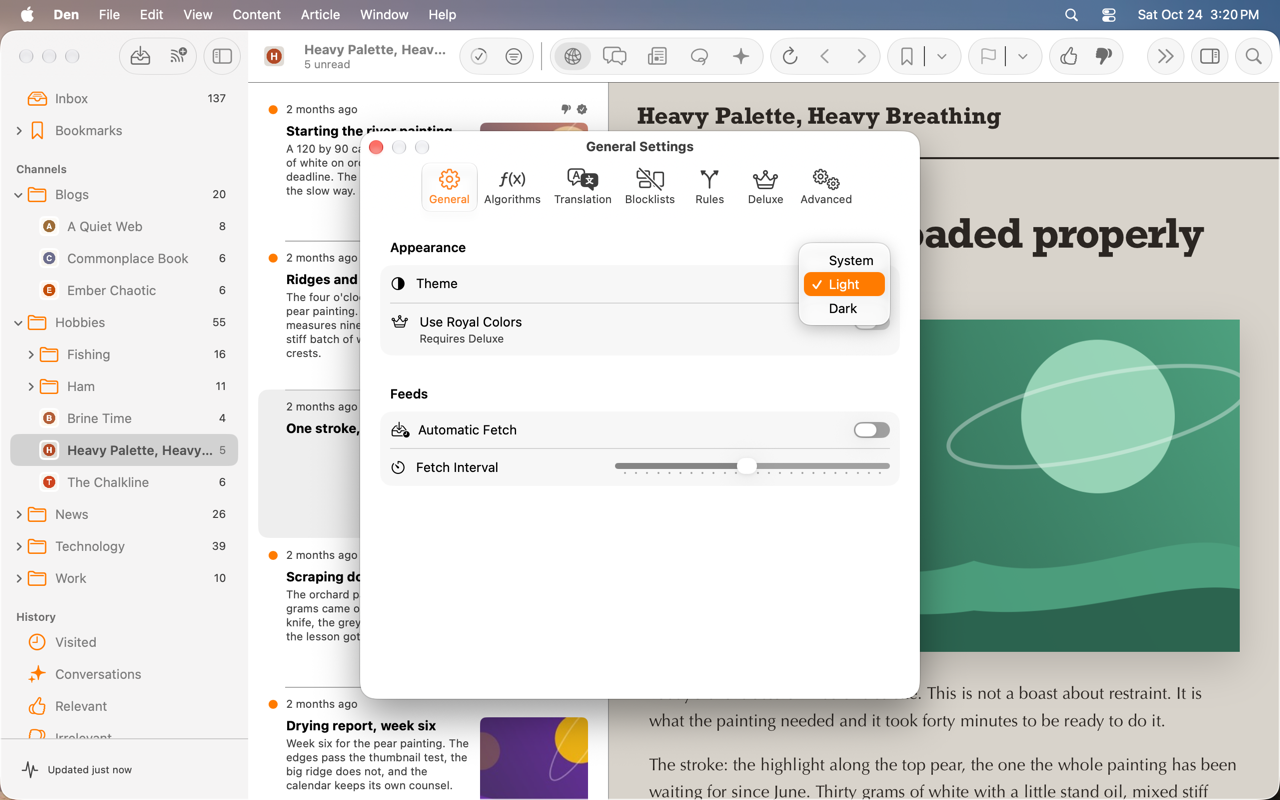Expand the News folder
The height and width of the screenshot is (800, 1280).
(x=19, y=515)
